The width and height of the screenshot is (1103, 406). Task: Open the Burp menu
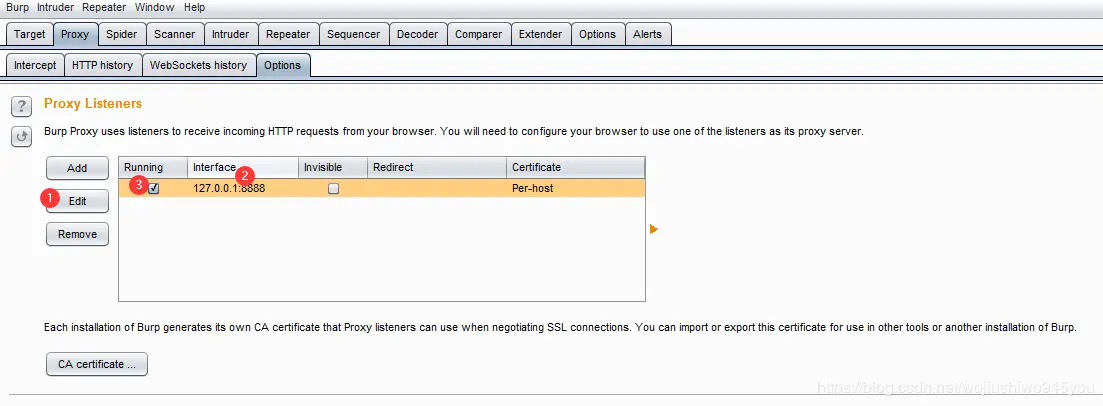click(x=18, y=8)
